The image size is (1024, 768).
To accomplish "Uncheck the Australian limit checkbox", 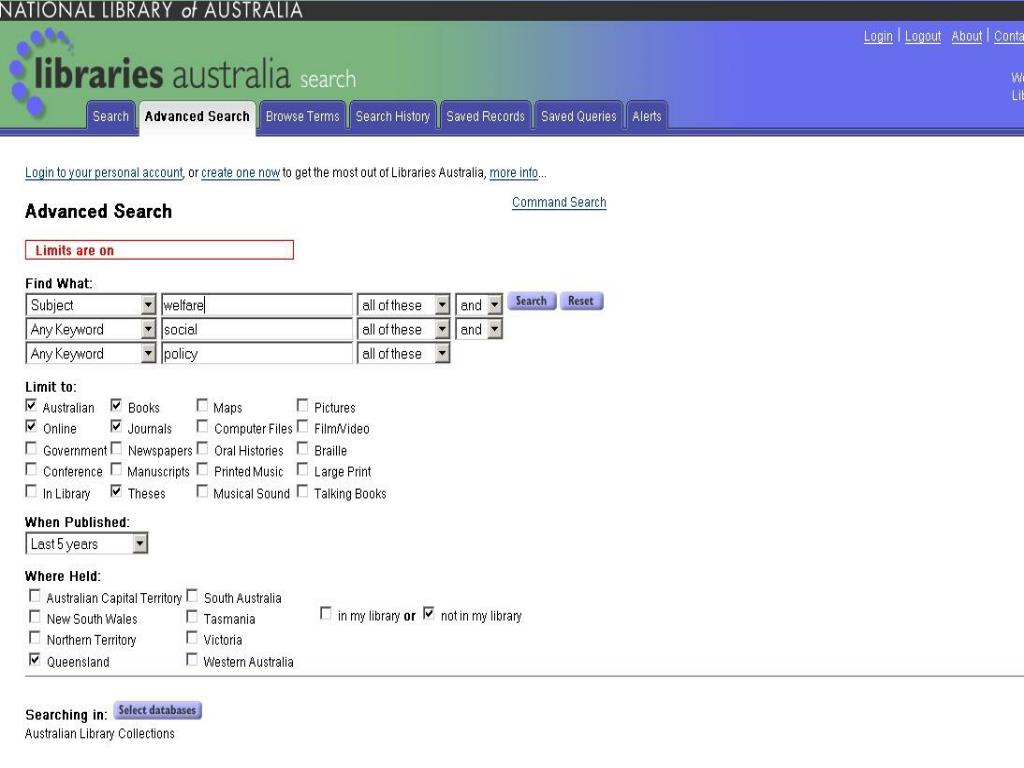I will pyautogui.click(x=31, y=406).
